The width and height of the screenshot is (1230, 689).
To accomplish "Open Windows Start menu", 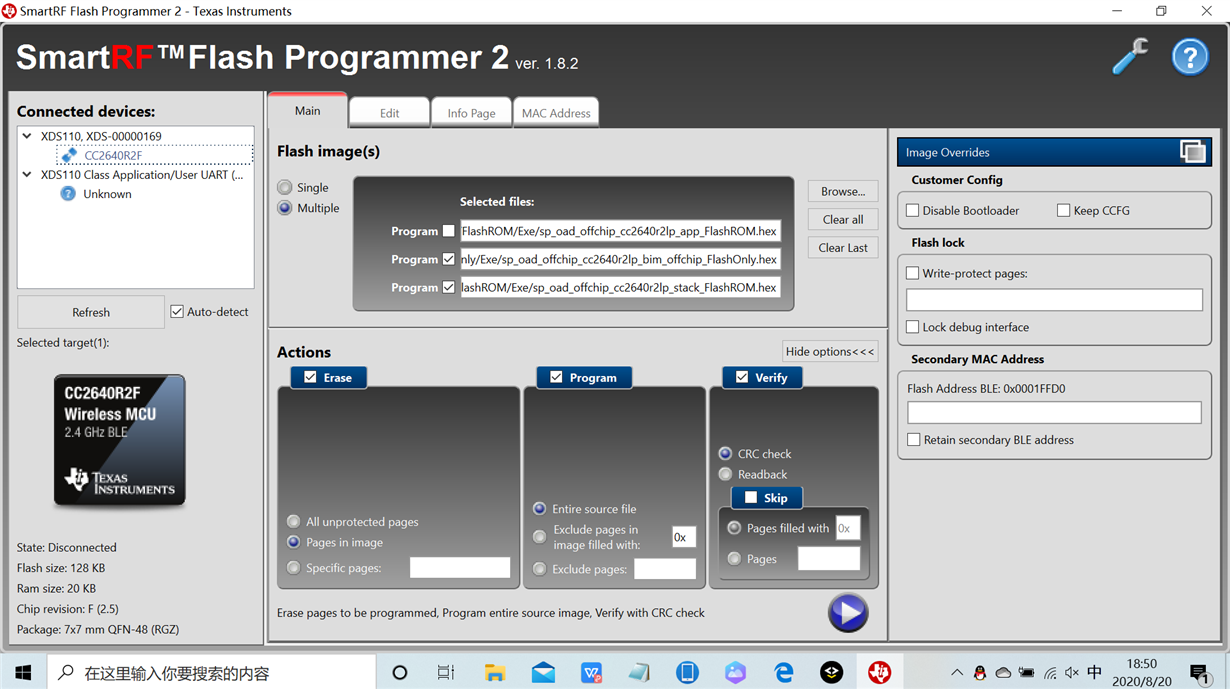I will (x=23, y=673).
